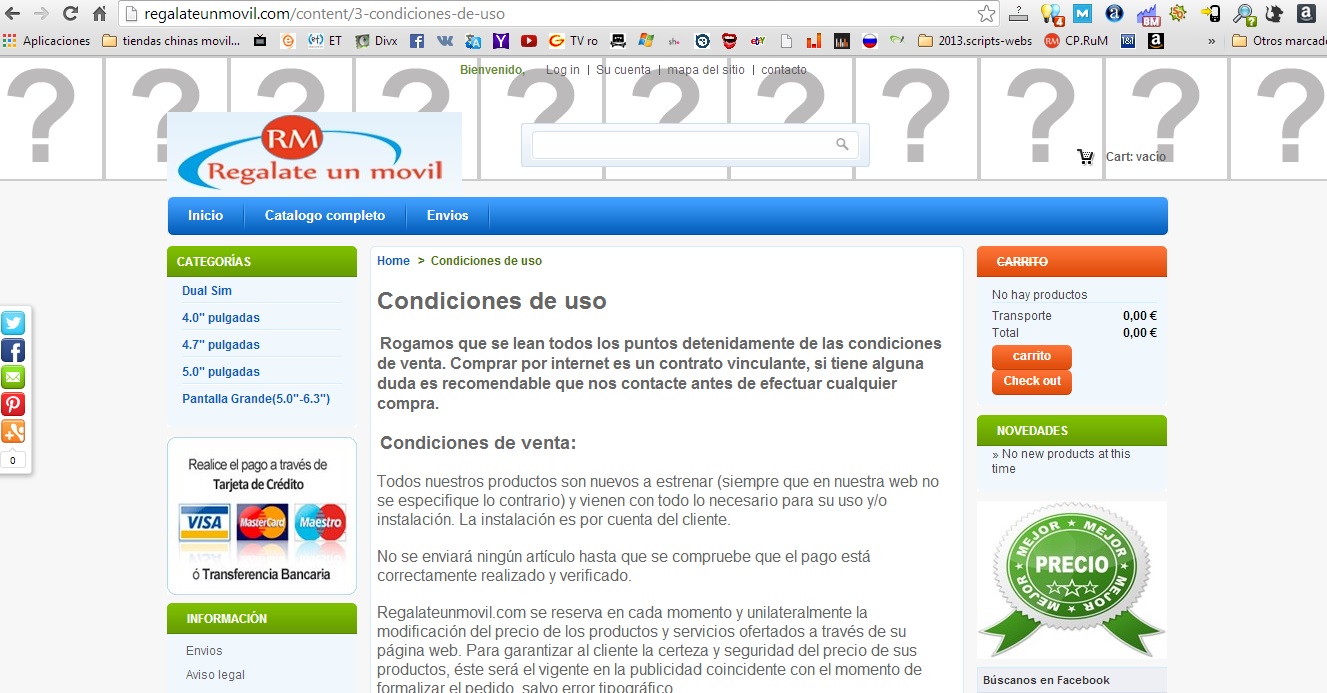The height and width of the screenshot is (693, 1327).
Task: Reload the page with the refresh icon
Action: pyautogui.click(x=70, y=14)
